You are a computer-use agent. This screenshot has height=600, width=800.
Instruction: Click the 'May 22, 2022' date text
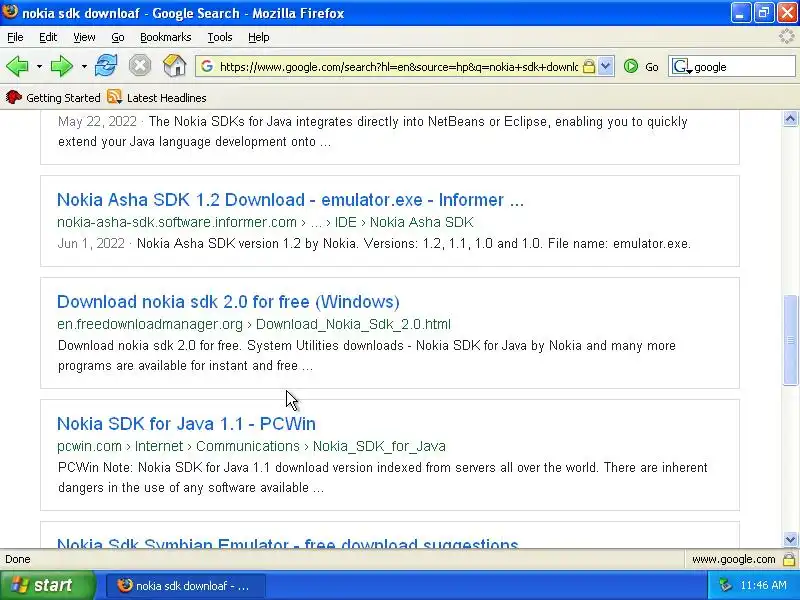[97, 121]
